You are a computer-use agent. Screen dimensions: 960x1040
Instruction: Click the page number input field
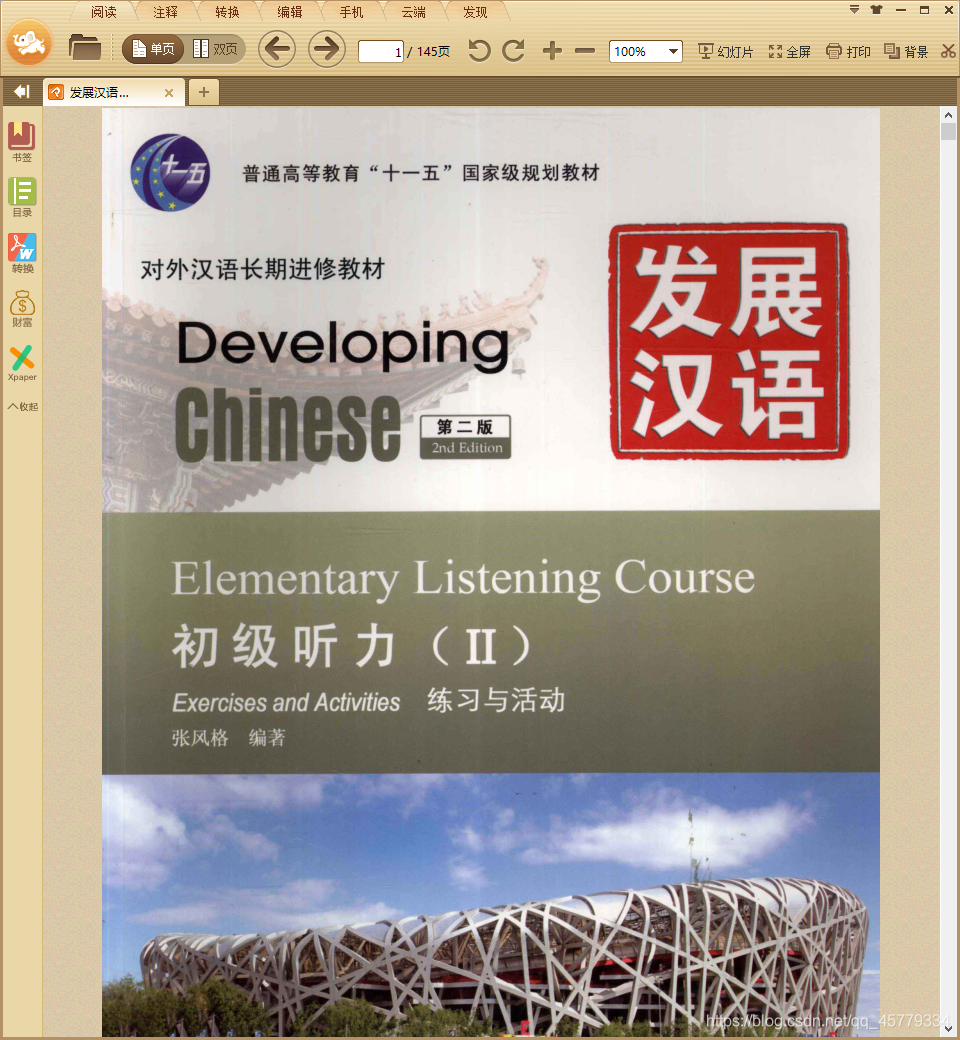point(381,52)
